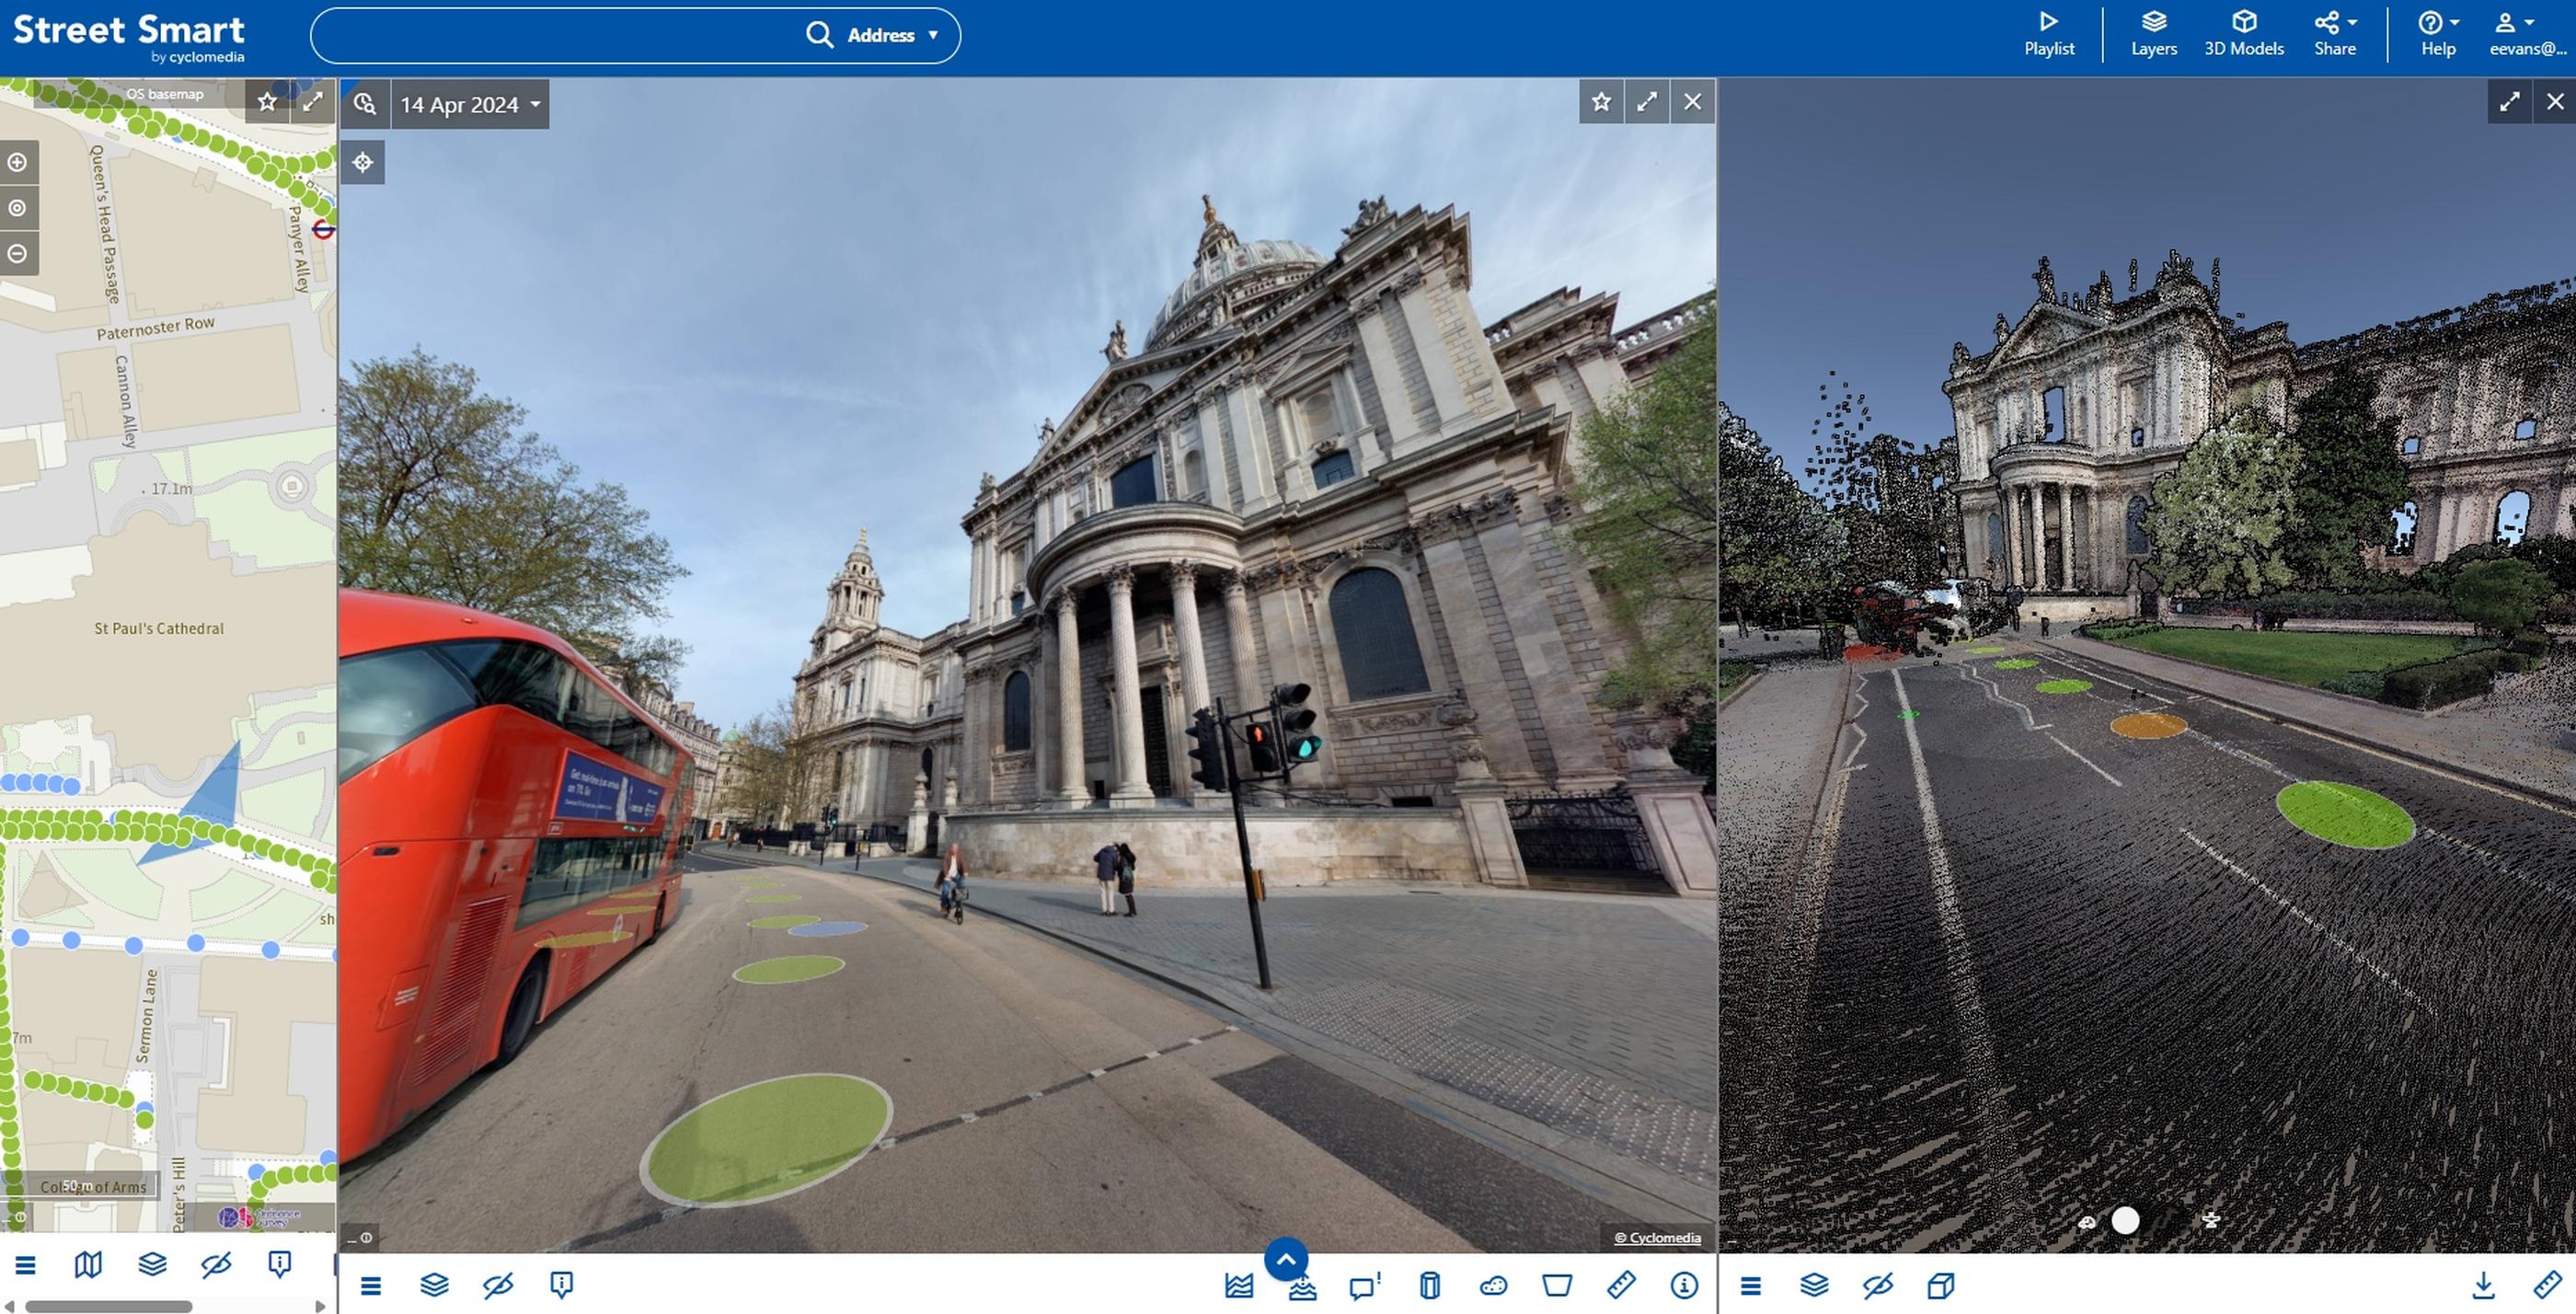2576x1314 pixels.
Task: Toggle panorama overlay visibility eye icon
Action: coord(498,1285)
